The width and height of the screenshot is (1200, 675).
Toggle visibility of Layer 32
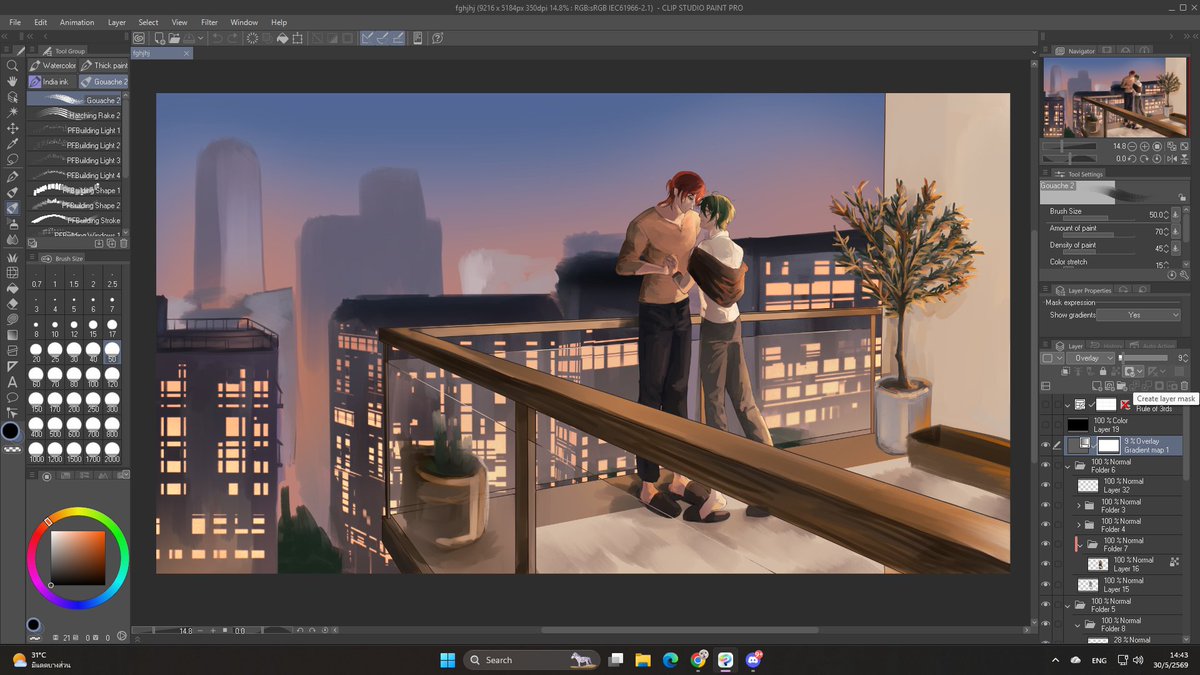[1046, 485]
